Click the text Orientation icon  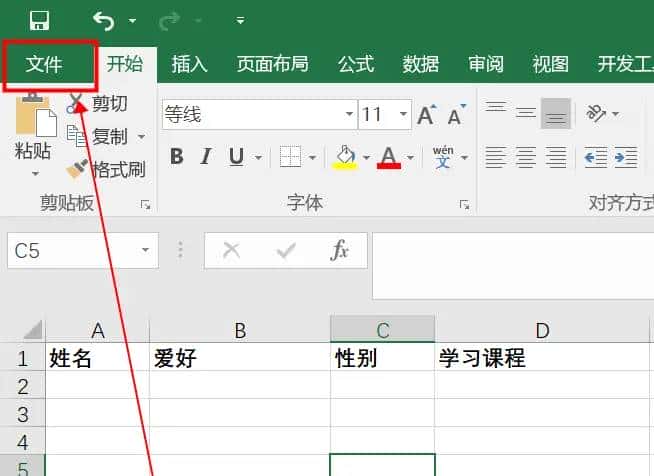click(596, 113)
